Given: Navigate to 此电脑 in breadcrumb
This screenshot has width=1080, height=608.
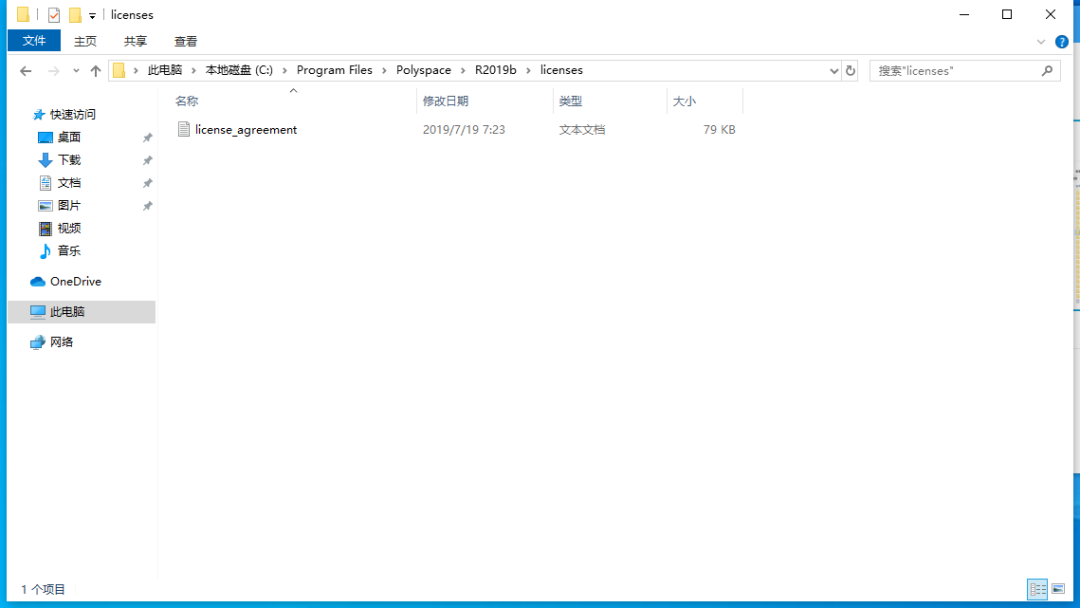Looking at the screenshot, I should (165, 70).
